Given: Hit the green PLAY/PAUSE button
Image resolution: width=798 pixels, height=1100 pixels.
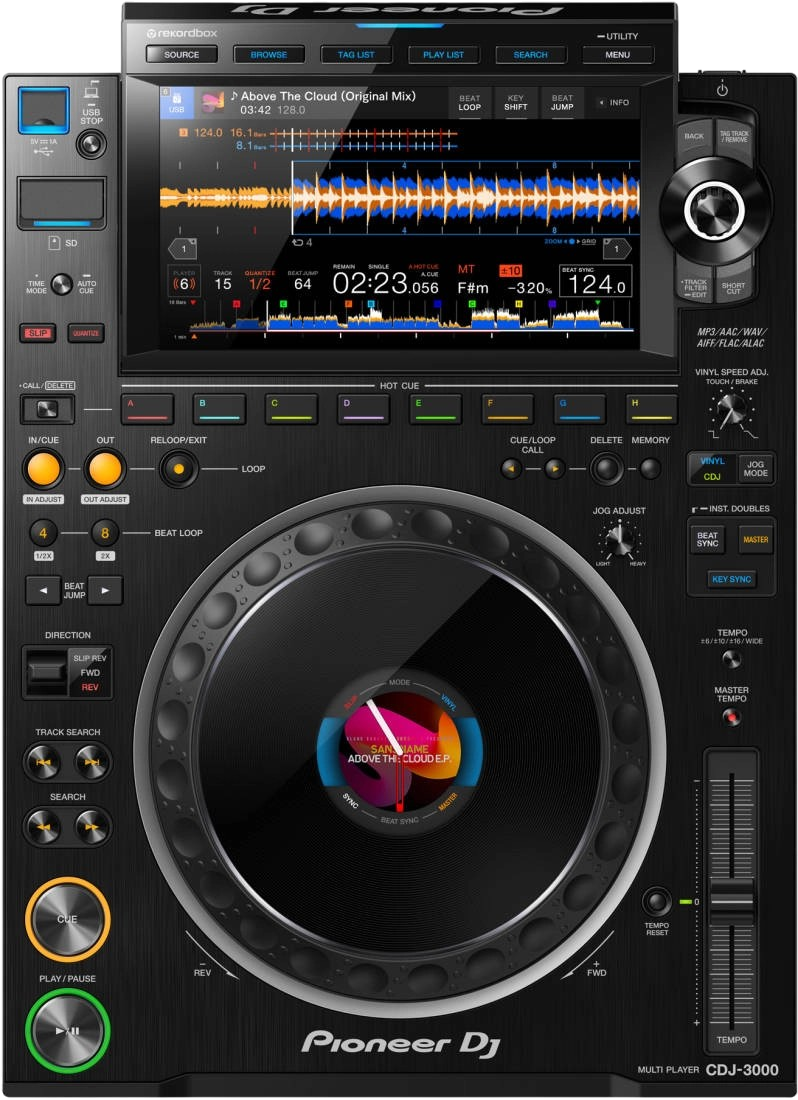Looking at the screenshot, I should 68,1030.
